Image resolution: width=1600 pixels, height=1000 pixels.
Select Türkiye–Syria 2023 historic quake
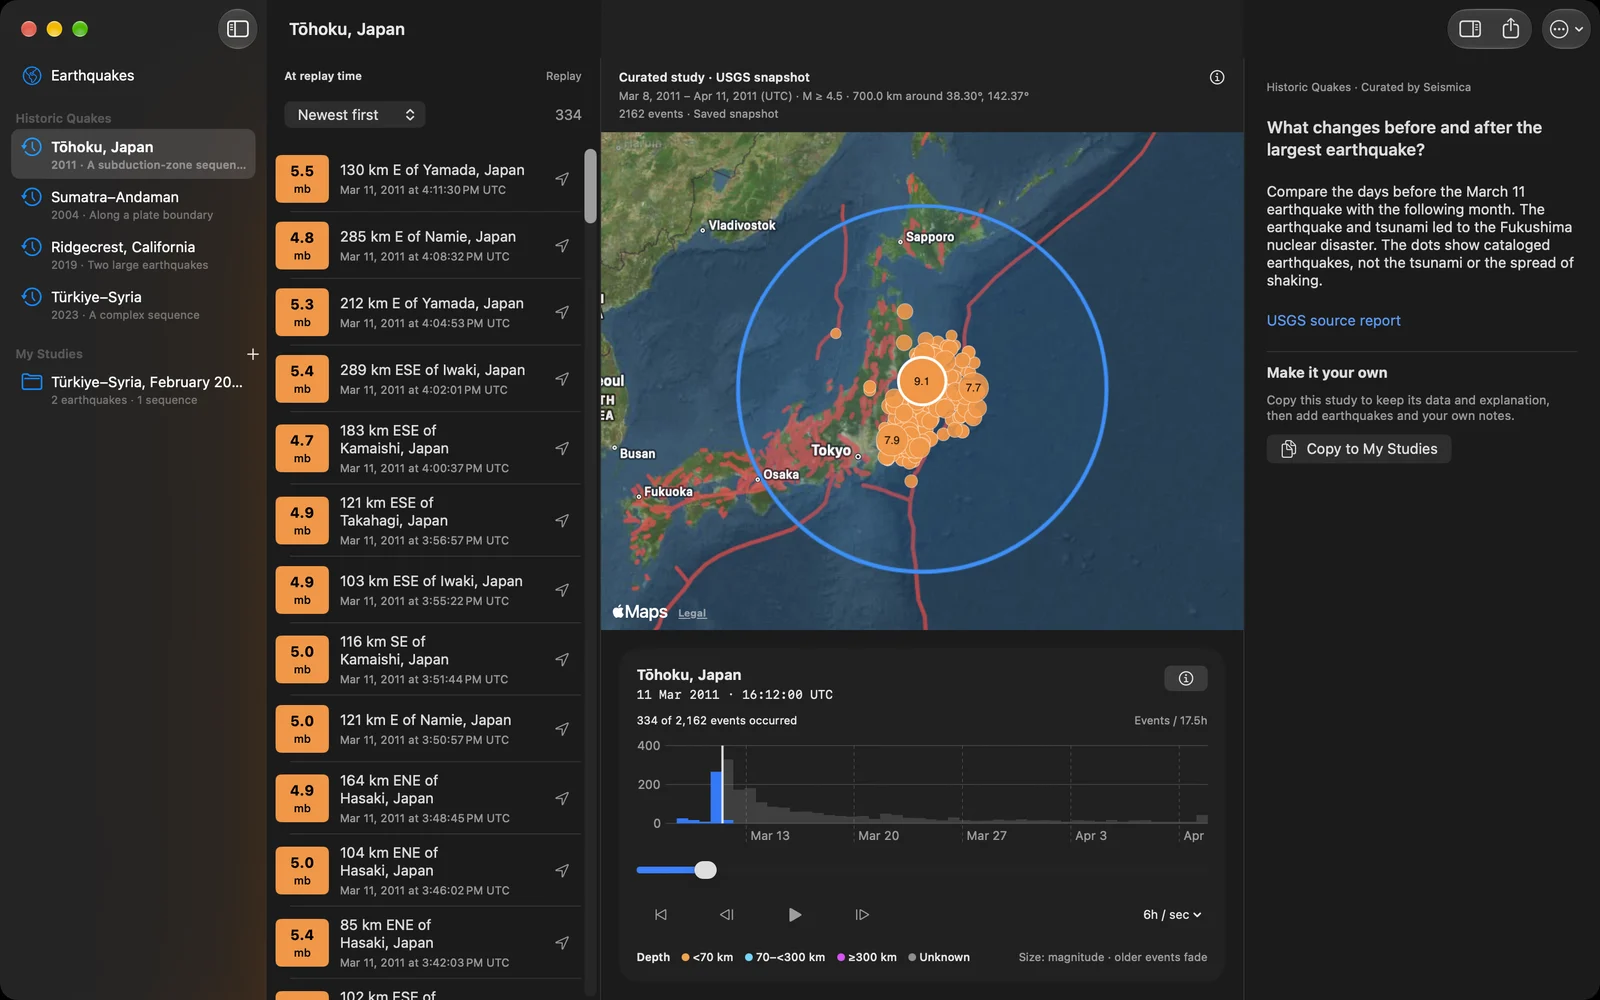[133, 304]
